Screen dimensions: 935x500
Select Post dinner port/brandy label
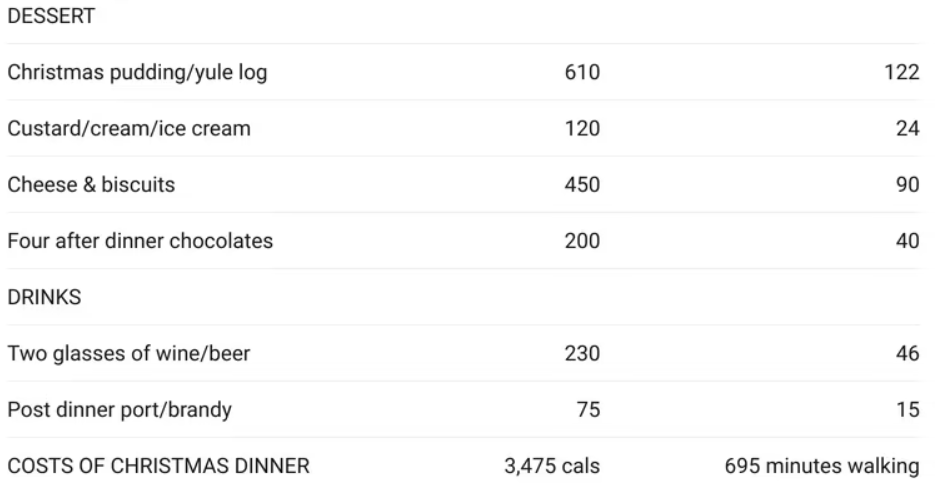120,410
